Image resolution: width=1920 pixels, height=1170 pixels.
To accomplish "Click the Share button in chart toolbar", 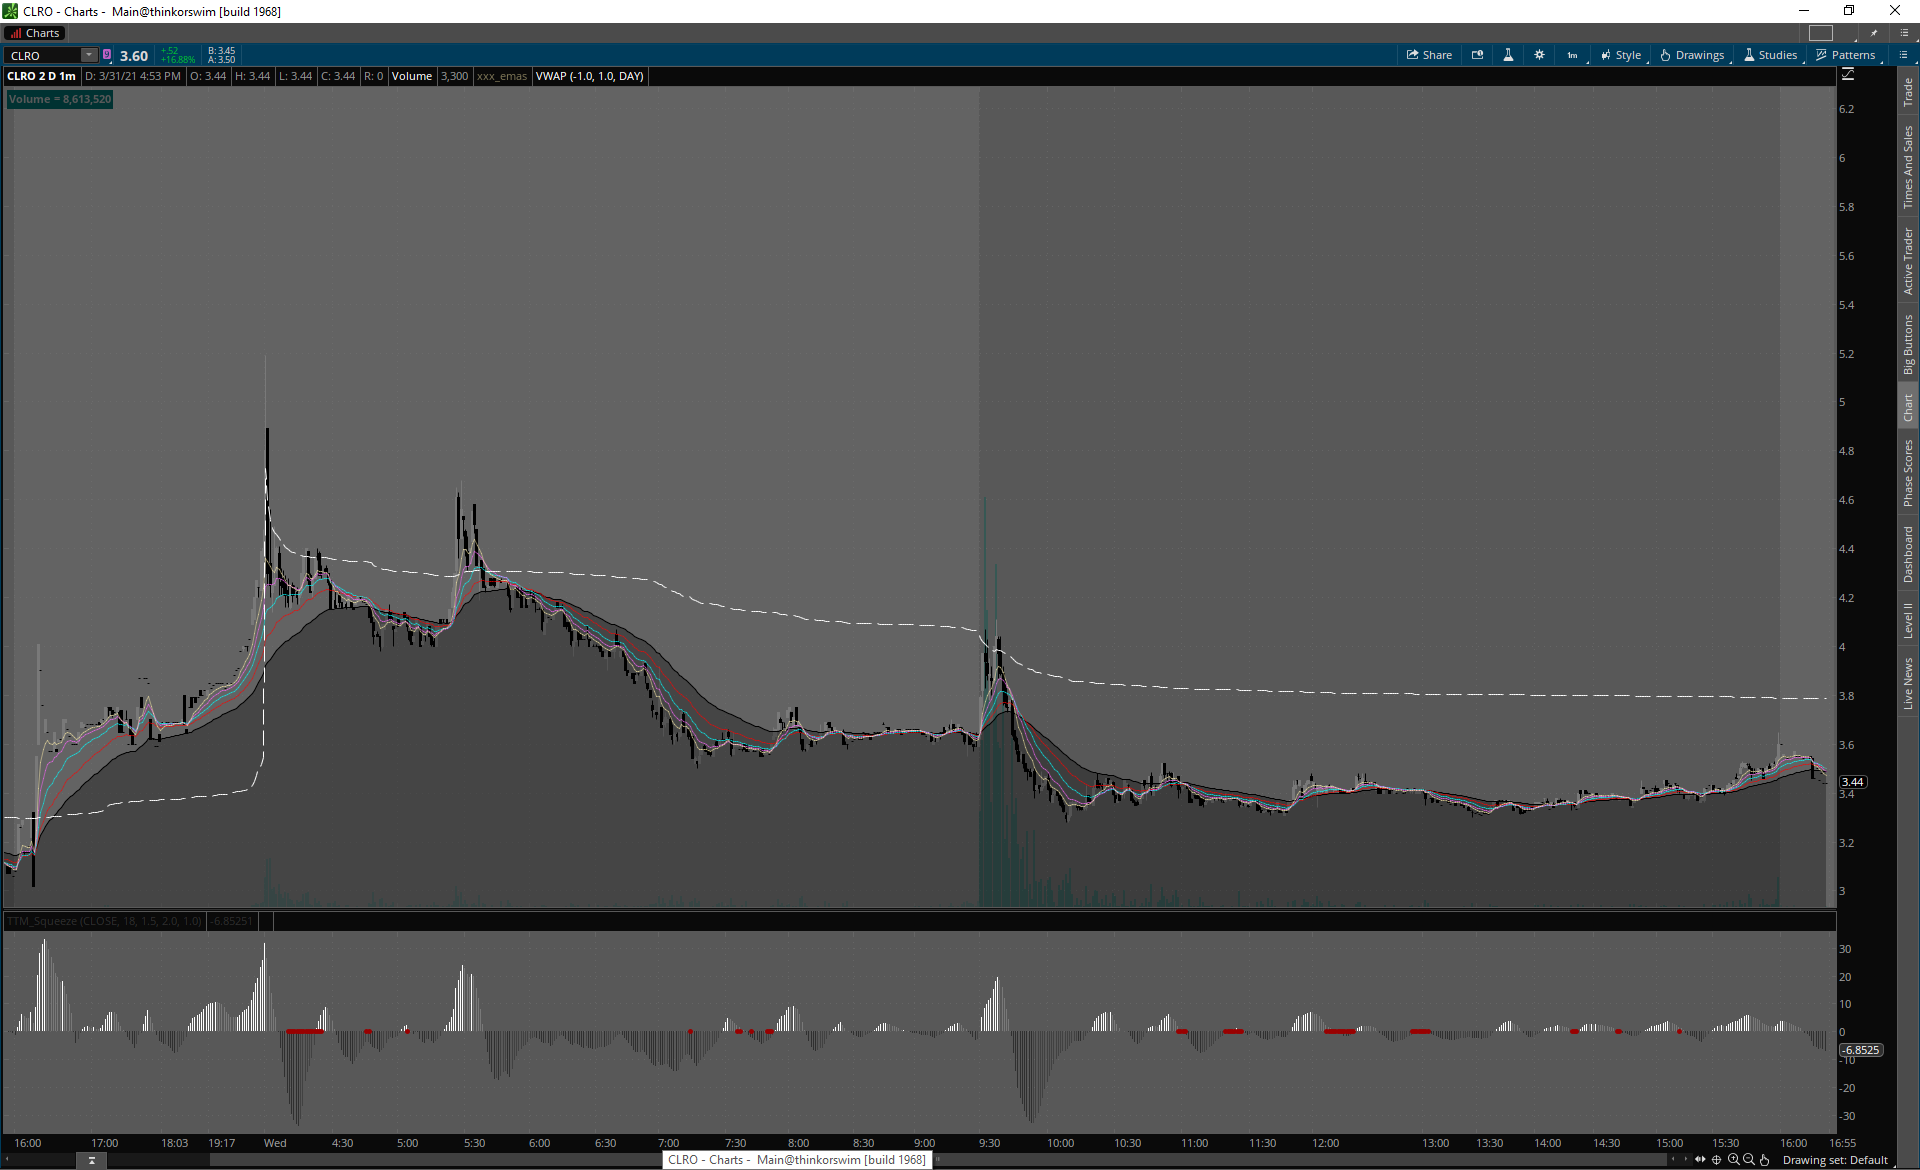I will (x=1429, y=55).
